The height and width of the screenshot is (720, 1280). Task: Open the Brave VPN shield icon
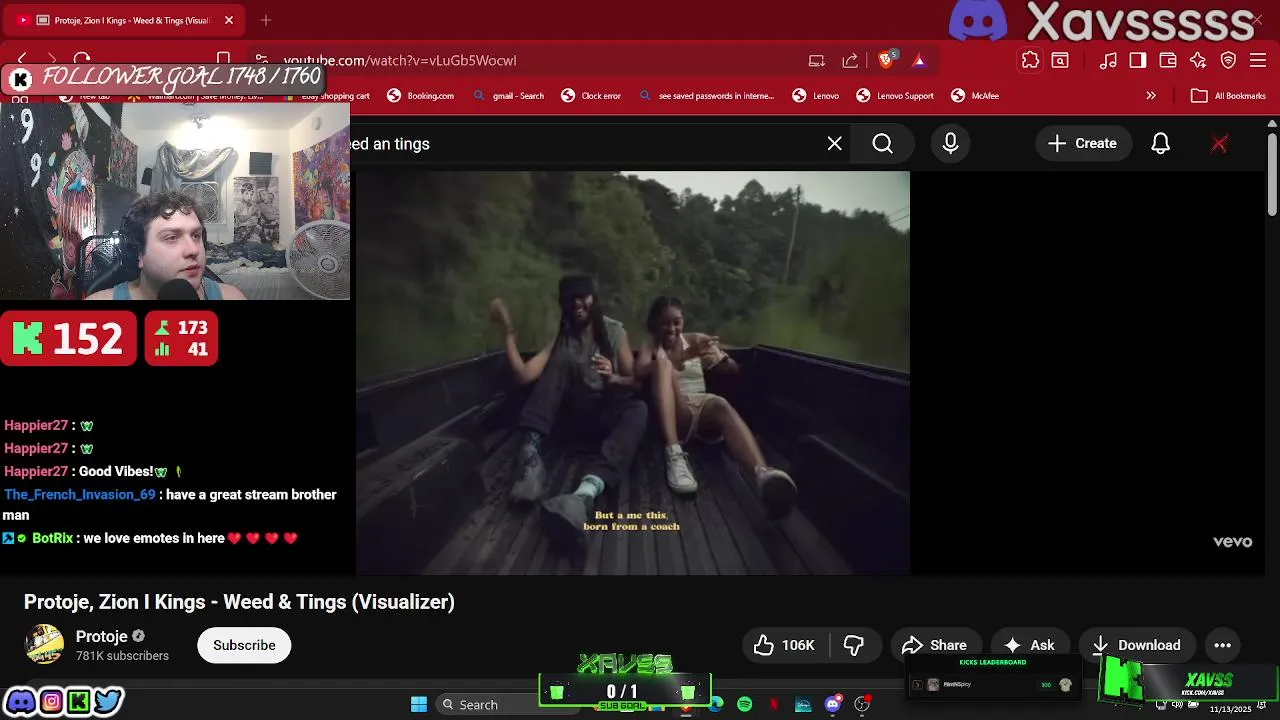coord(1228,60)
